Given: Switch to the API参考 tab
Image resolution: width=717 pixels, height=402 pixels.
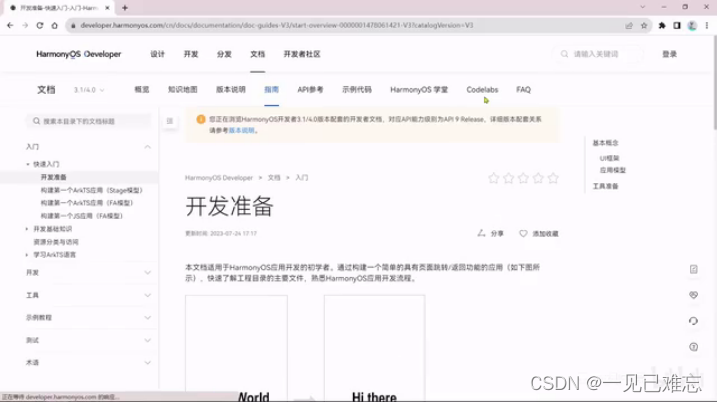Looking at the screenshot, I should (x=310, y=90).
